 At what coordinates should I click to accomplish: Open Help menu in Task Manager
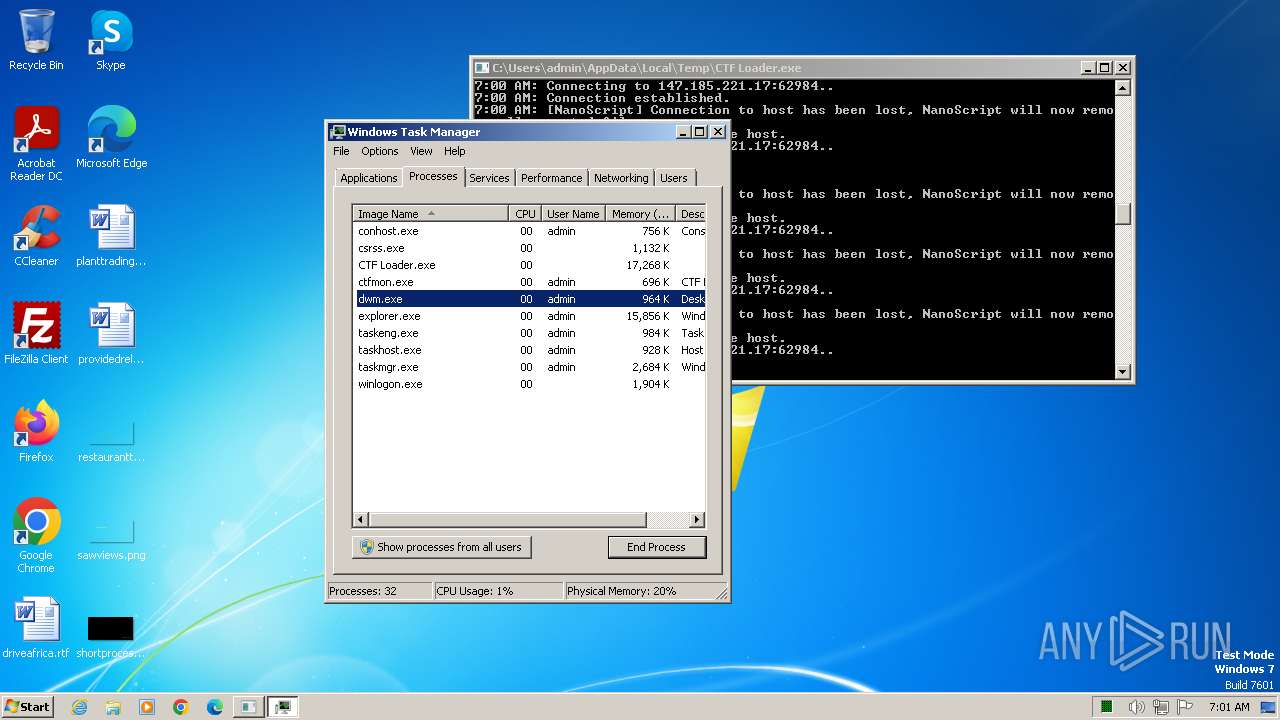point(454,151)
